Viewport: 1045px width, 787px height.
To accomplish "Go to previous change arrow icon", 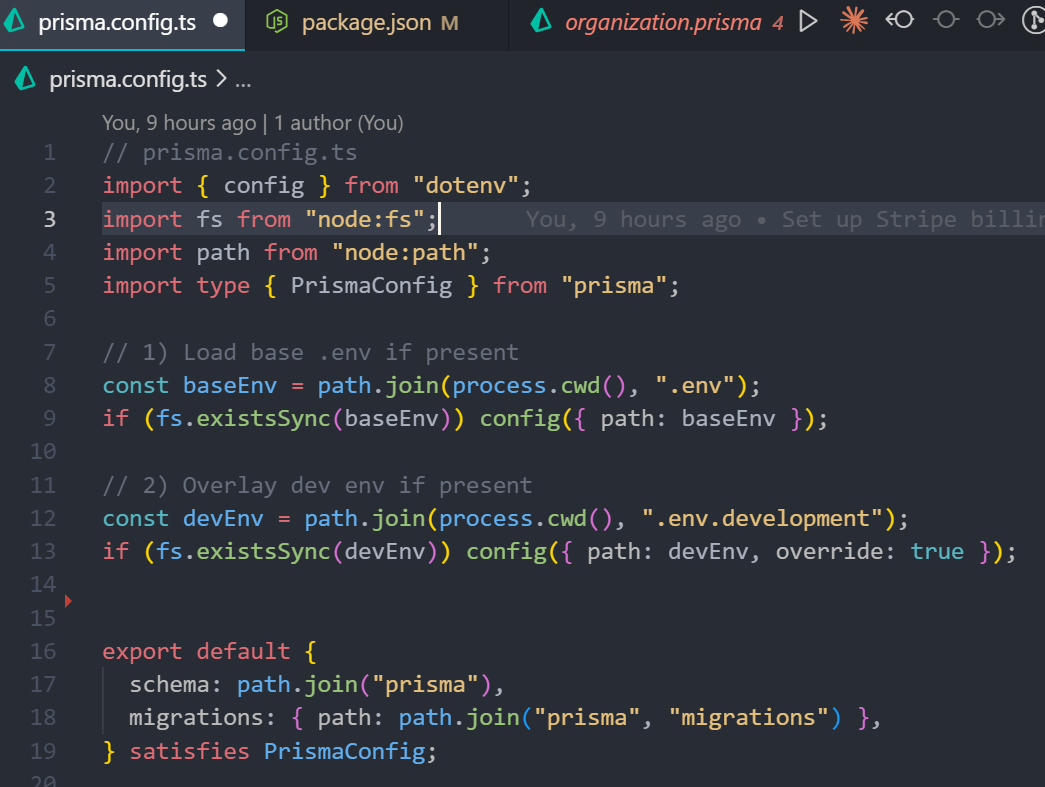I will [x=900, y=21].
